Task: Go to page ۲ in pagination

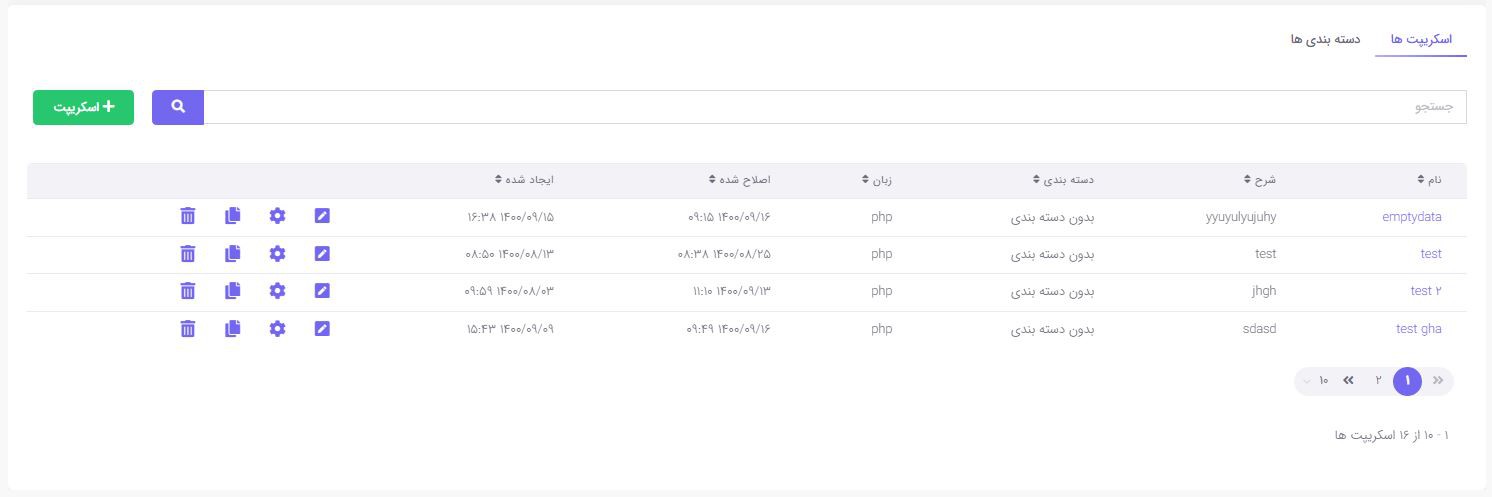Action: pyautogui.click(x=1378, y=381)
